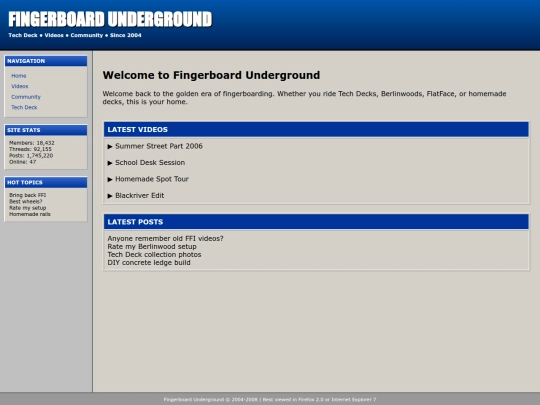Go to Videos in the sidebar navigation

(x=20, y=86)
